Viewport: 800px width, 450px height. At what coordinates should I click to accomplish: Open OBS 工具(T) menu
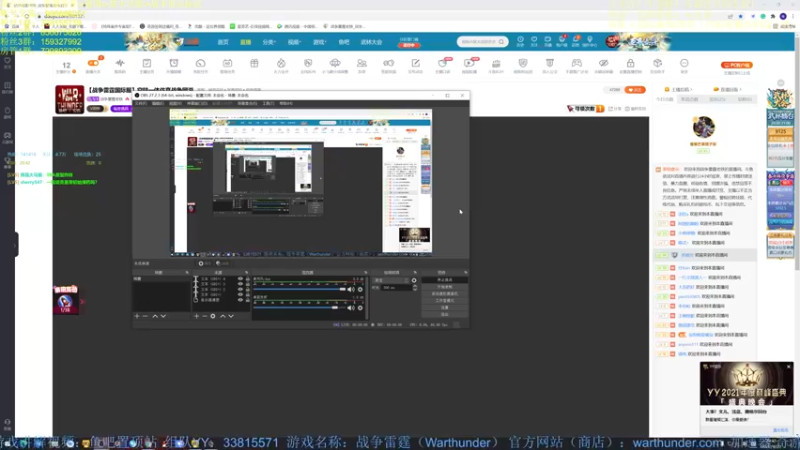pyautogui.click(x=268, y=104)
